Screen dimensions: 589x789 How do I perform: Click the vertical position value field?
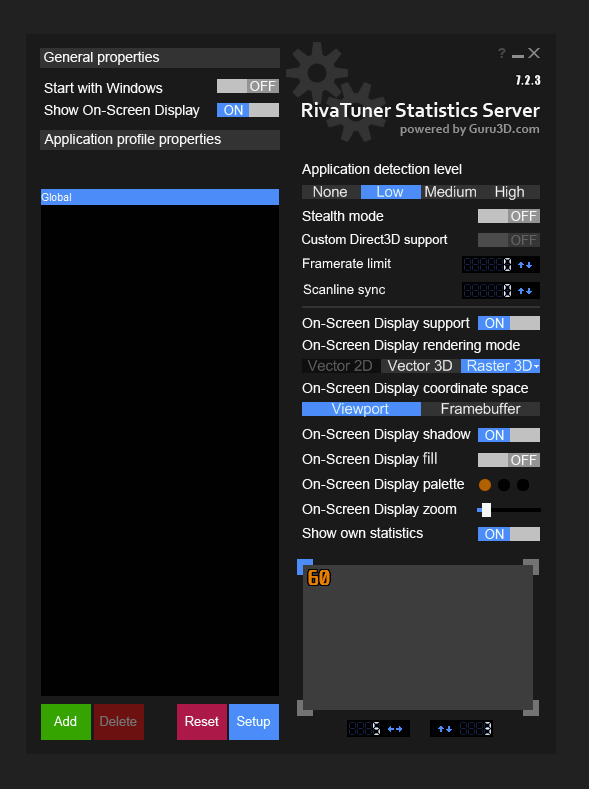pos(475,729)
